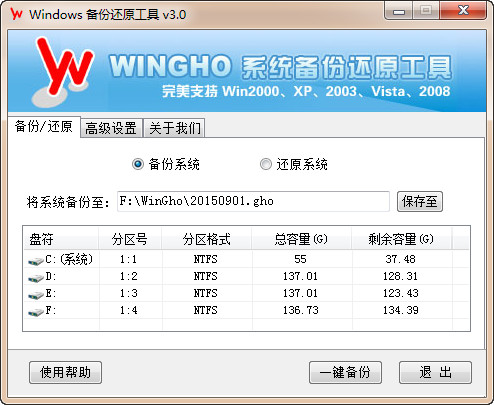Click the E: drive icon

(36, 295)
